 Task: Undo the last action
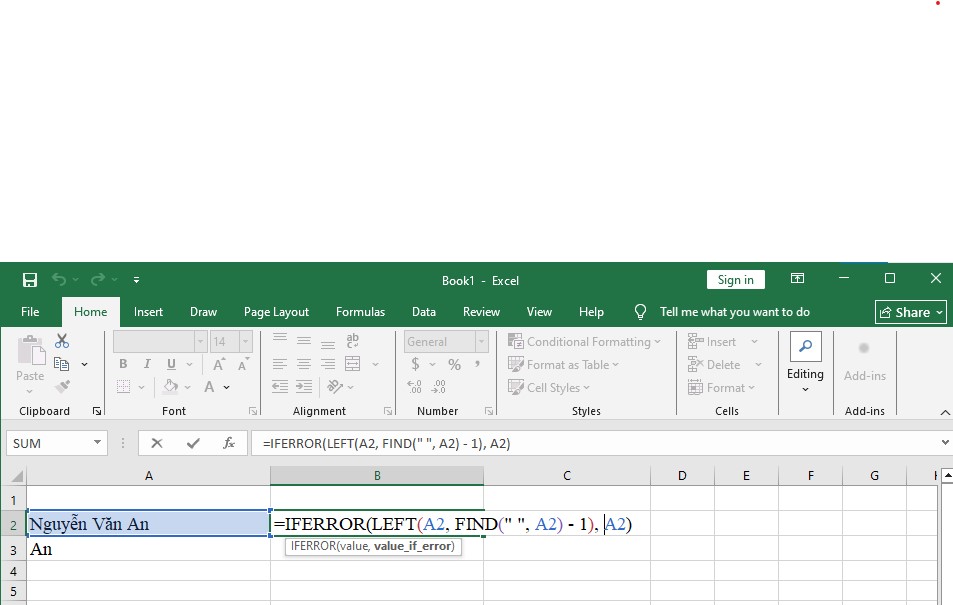click(x=59, y=279)
